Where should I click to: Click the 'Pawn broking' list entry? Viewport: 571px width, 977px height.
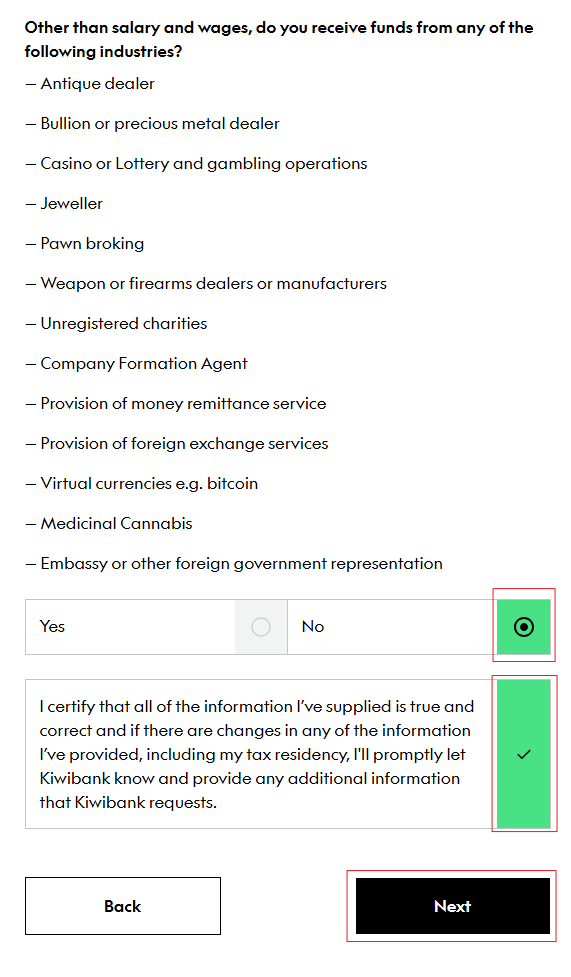click(x=85, y=243)
